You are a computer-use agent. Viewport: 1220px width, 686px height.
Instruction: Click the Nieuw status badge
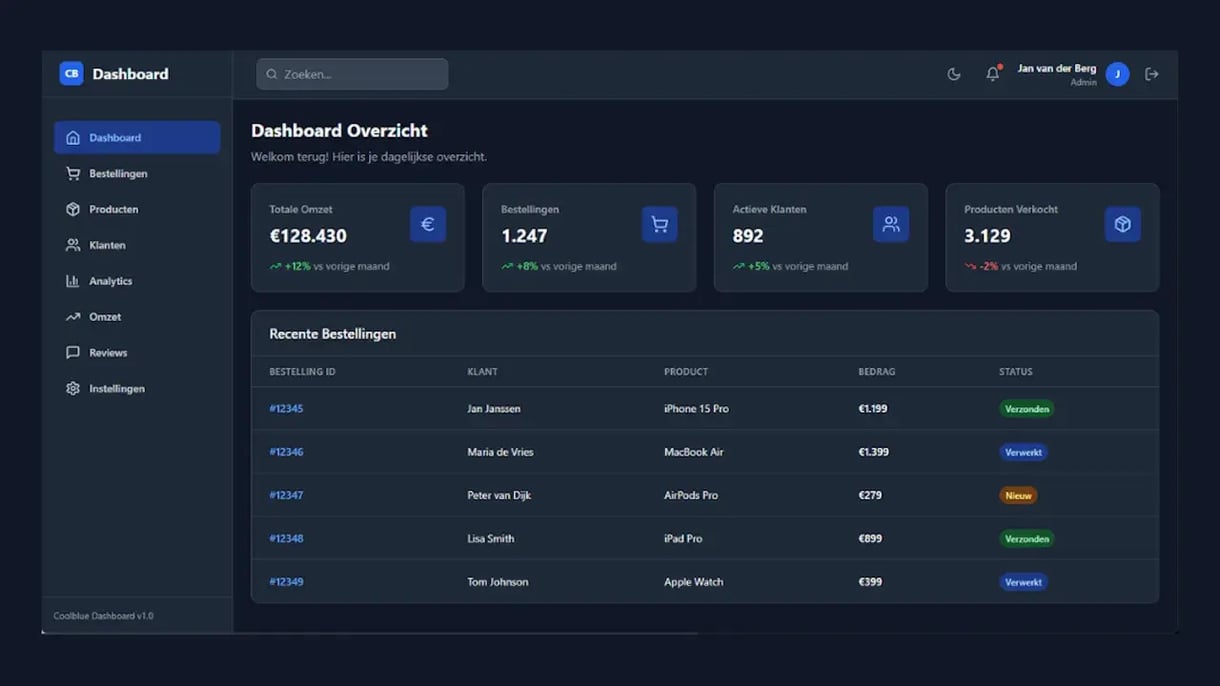pos(1018,495)
